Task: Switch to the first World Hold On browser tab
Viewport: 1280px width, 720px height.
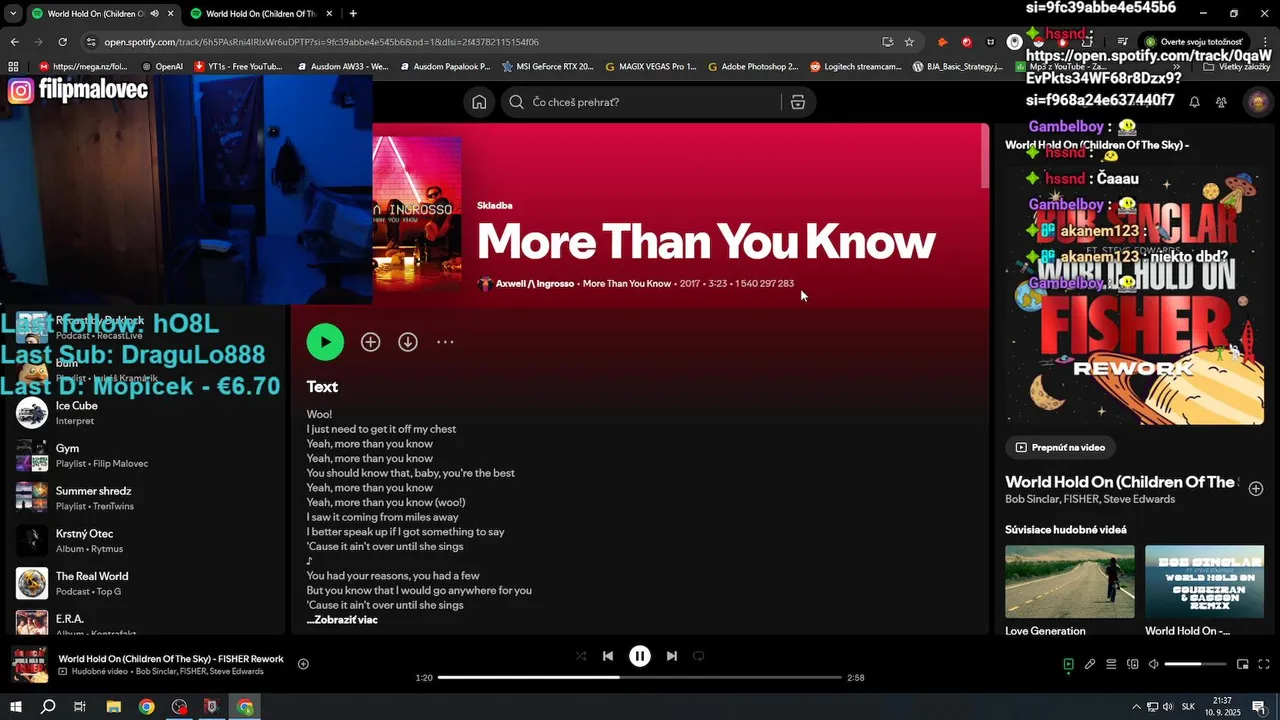Action: click(95, 14)
